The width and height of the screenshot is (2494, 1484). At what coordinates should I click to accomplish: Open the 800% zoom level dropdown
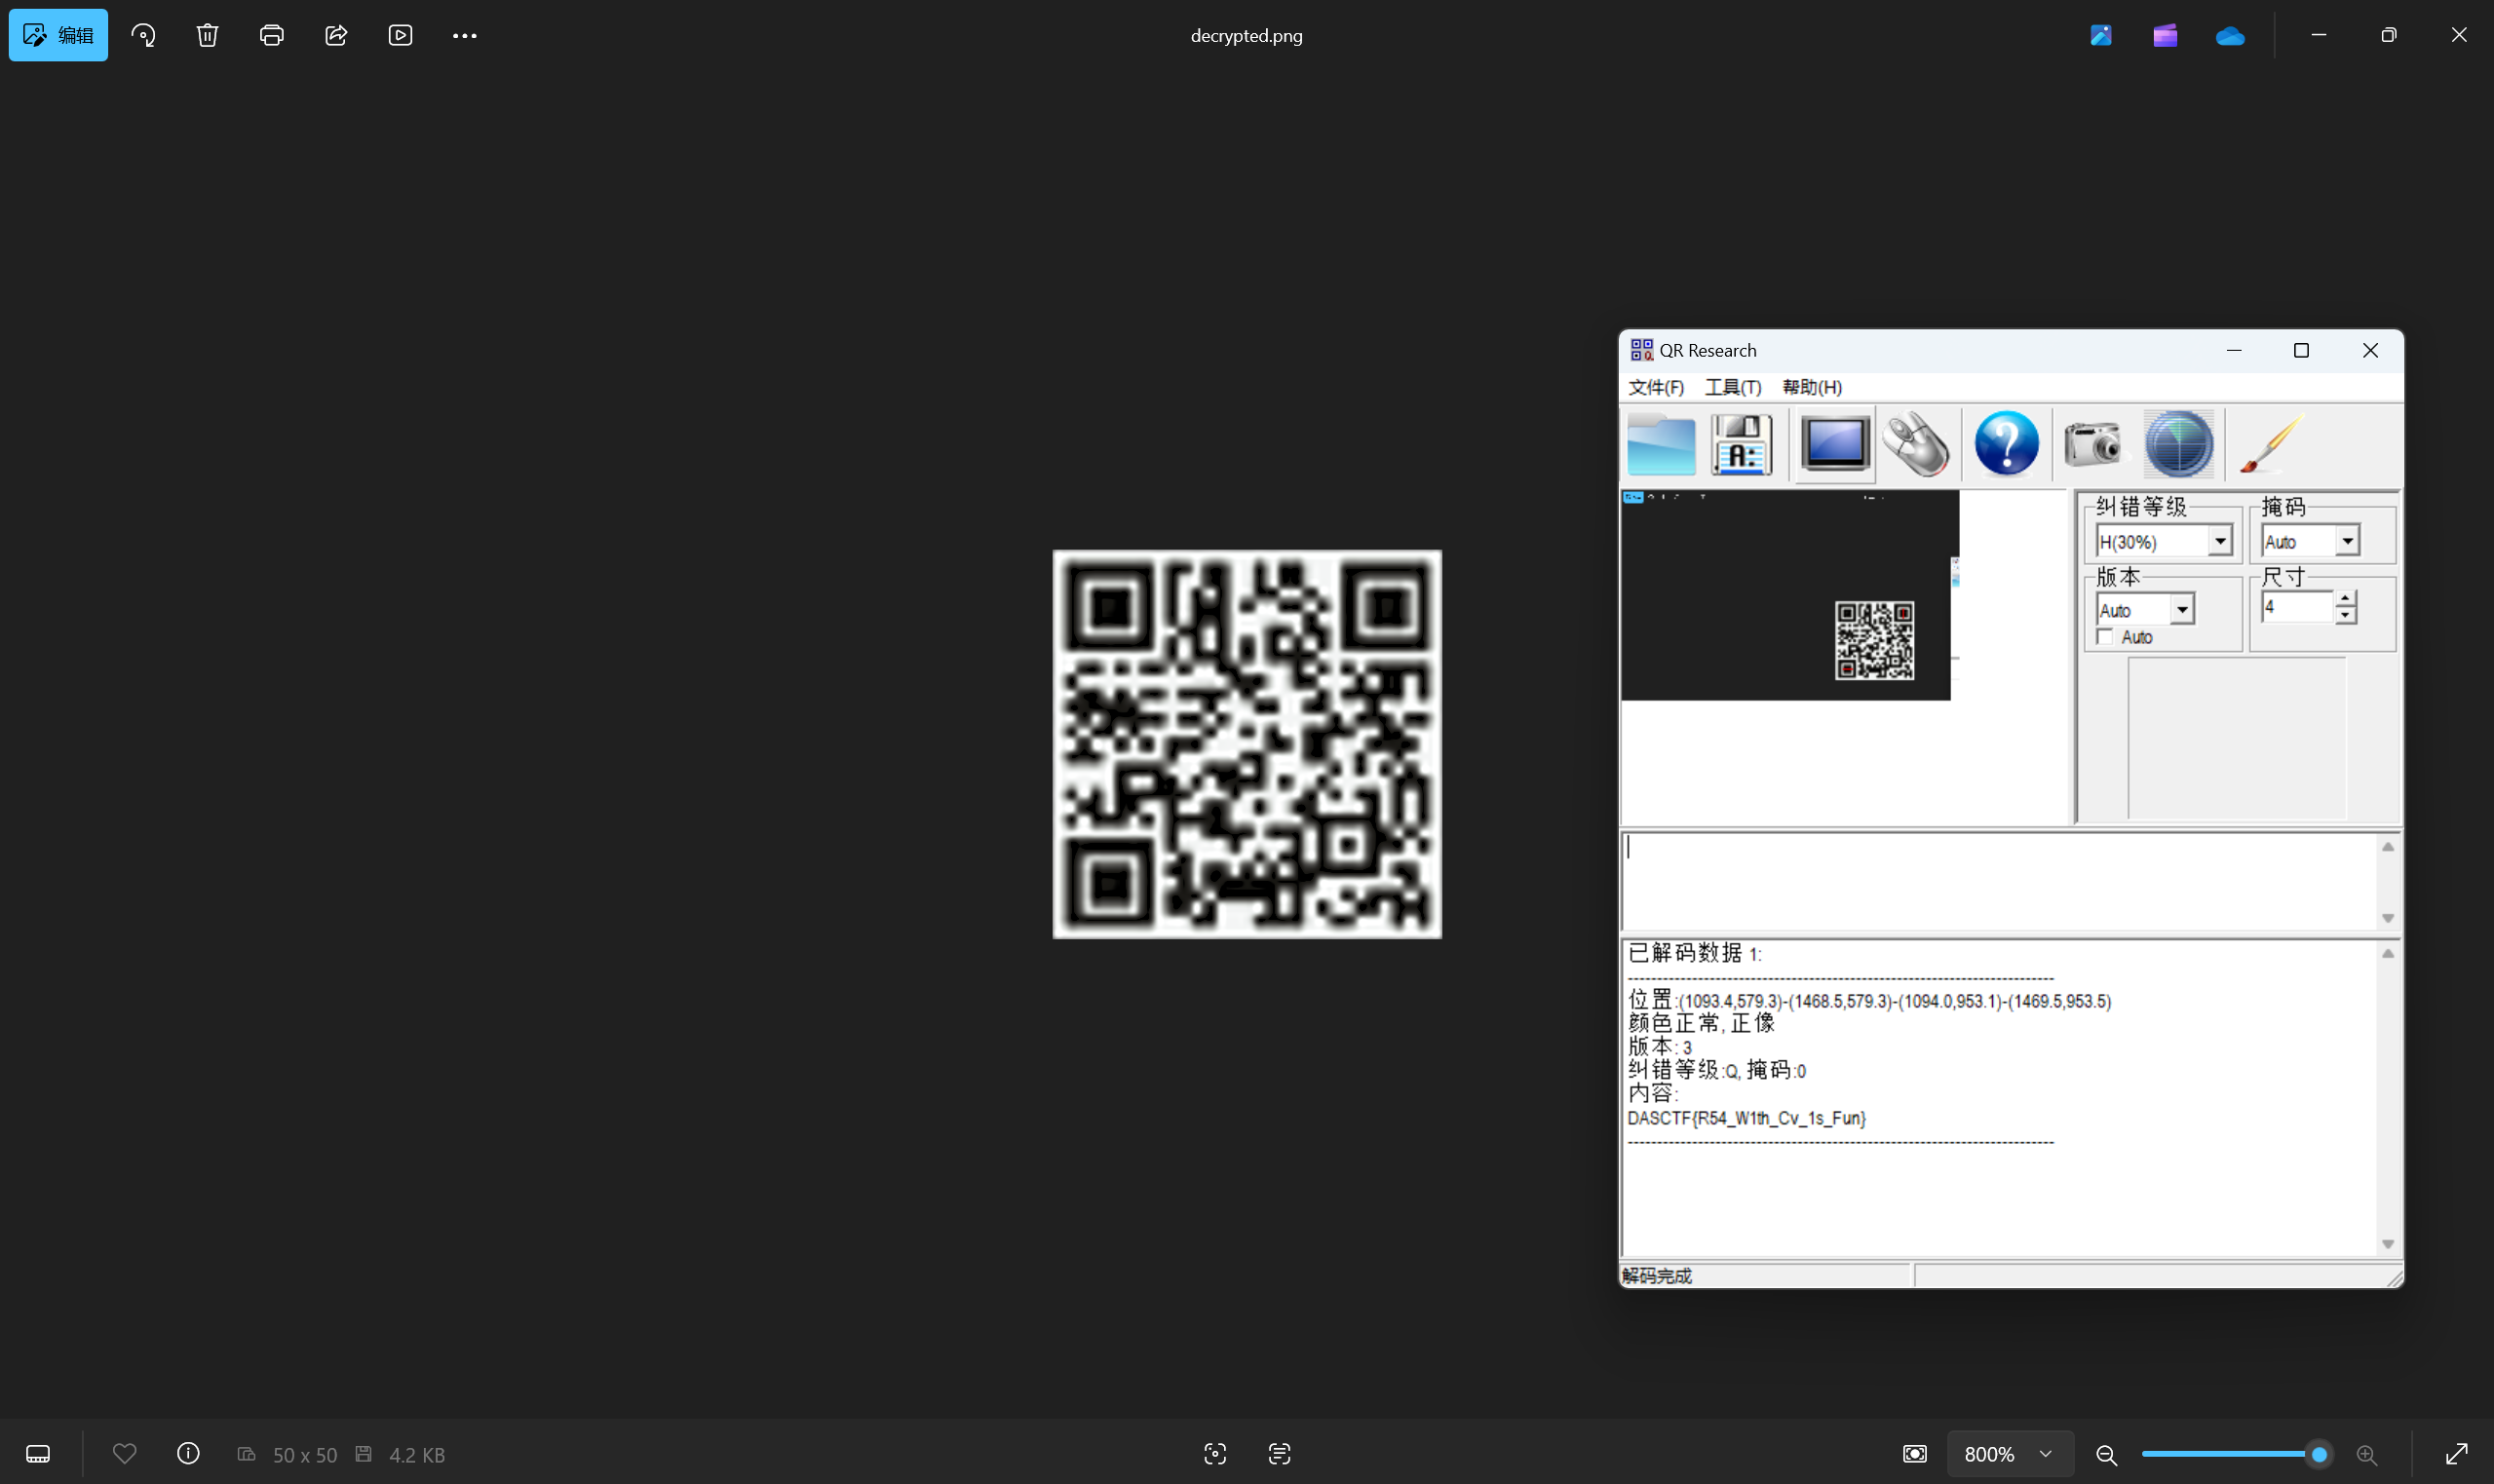(x=2009, y=1453)
